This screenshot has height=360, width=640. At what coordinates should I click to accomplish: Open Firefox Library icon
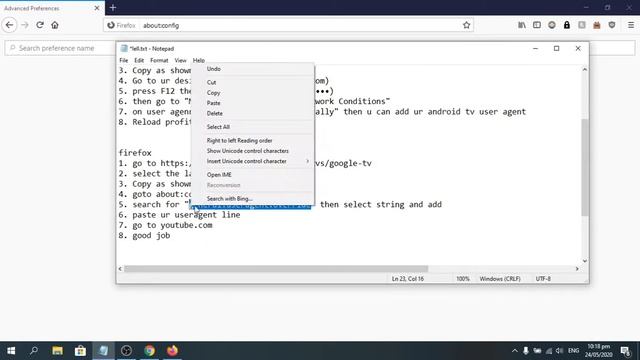click(x=522, y=25)
